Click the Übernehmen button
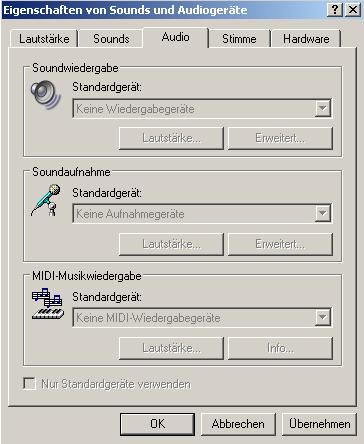The image size is (364, 444). point(319,424)
